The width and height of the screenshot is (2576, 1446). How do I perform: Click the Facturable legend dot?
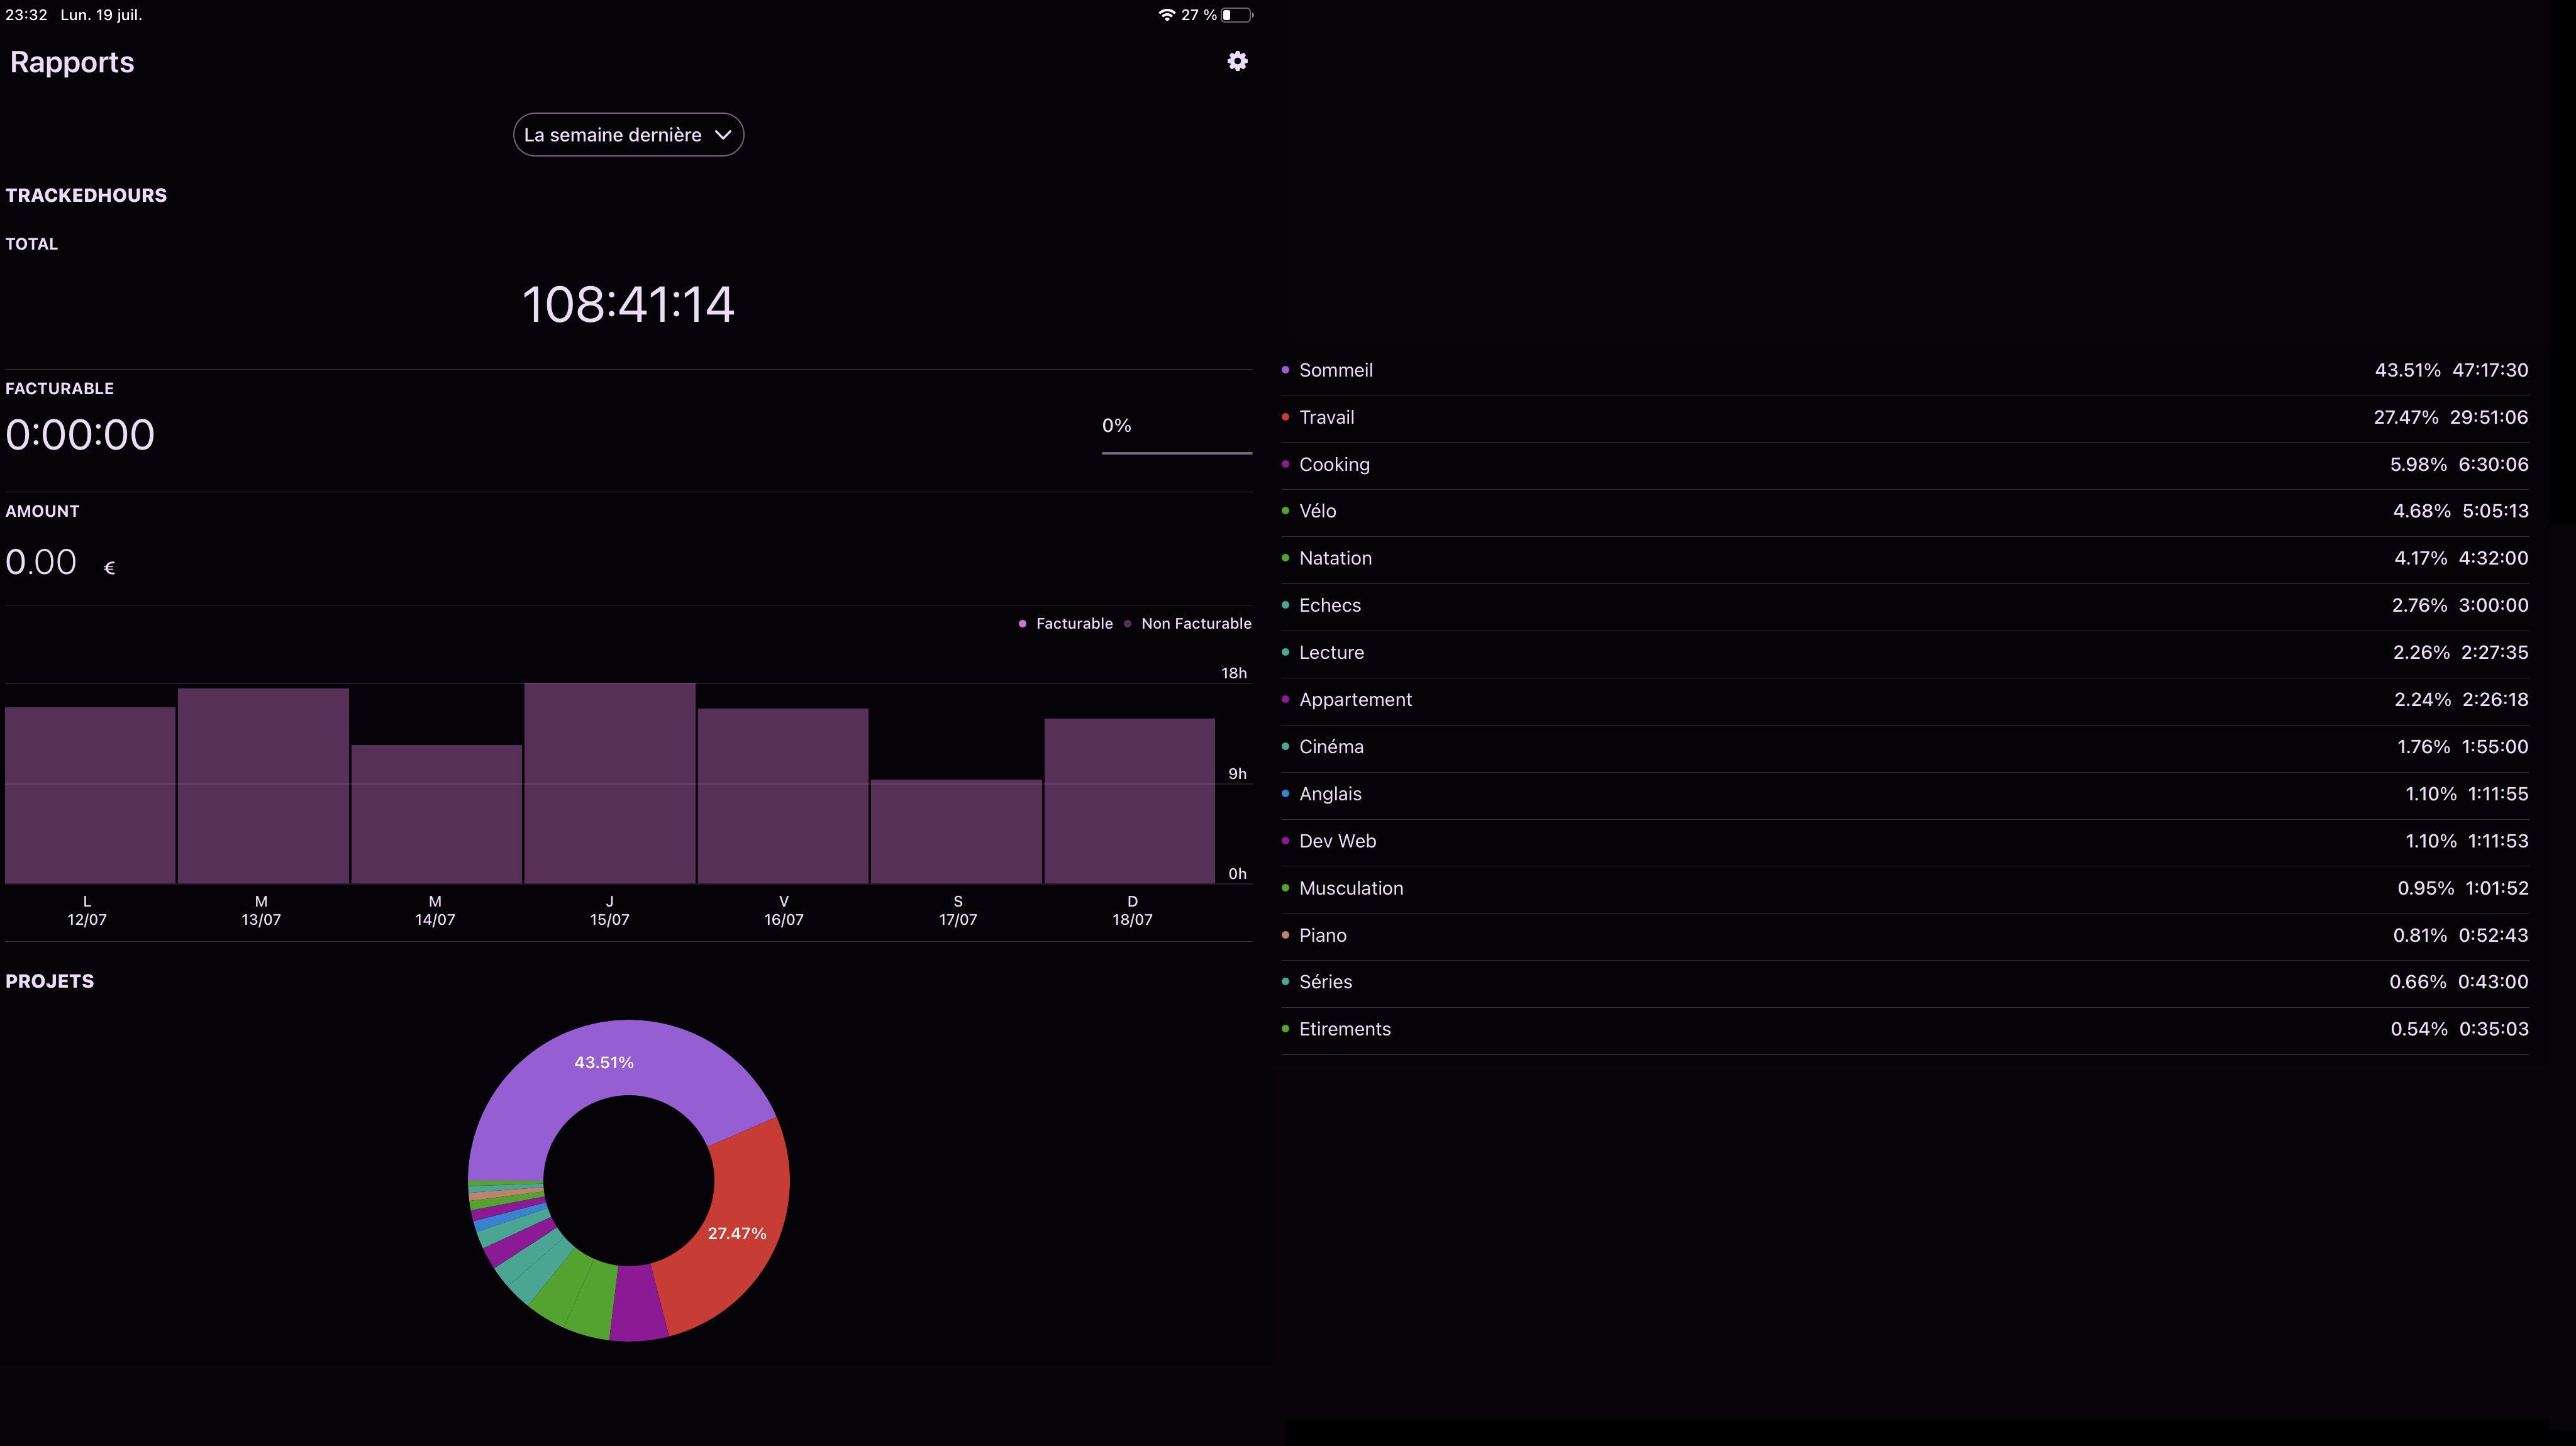pyautogui.click(x=1022, y=624)
